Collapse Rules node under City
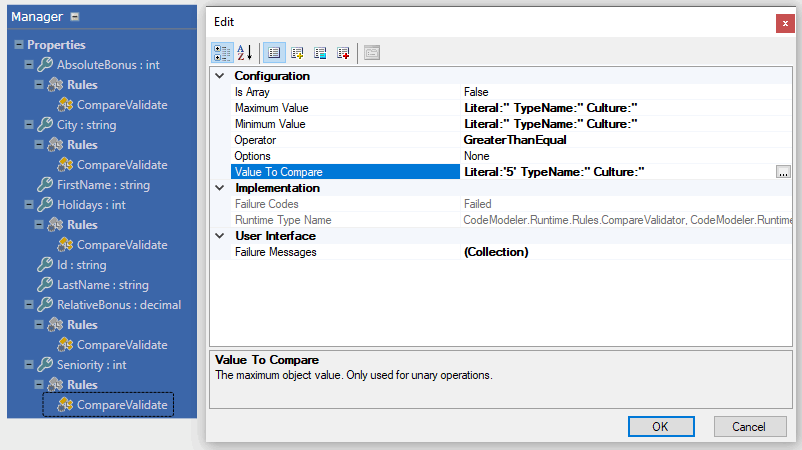The height and width of the screenshot is (450, 802). [39, 145]
